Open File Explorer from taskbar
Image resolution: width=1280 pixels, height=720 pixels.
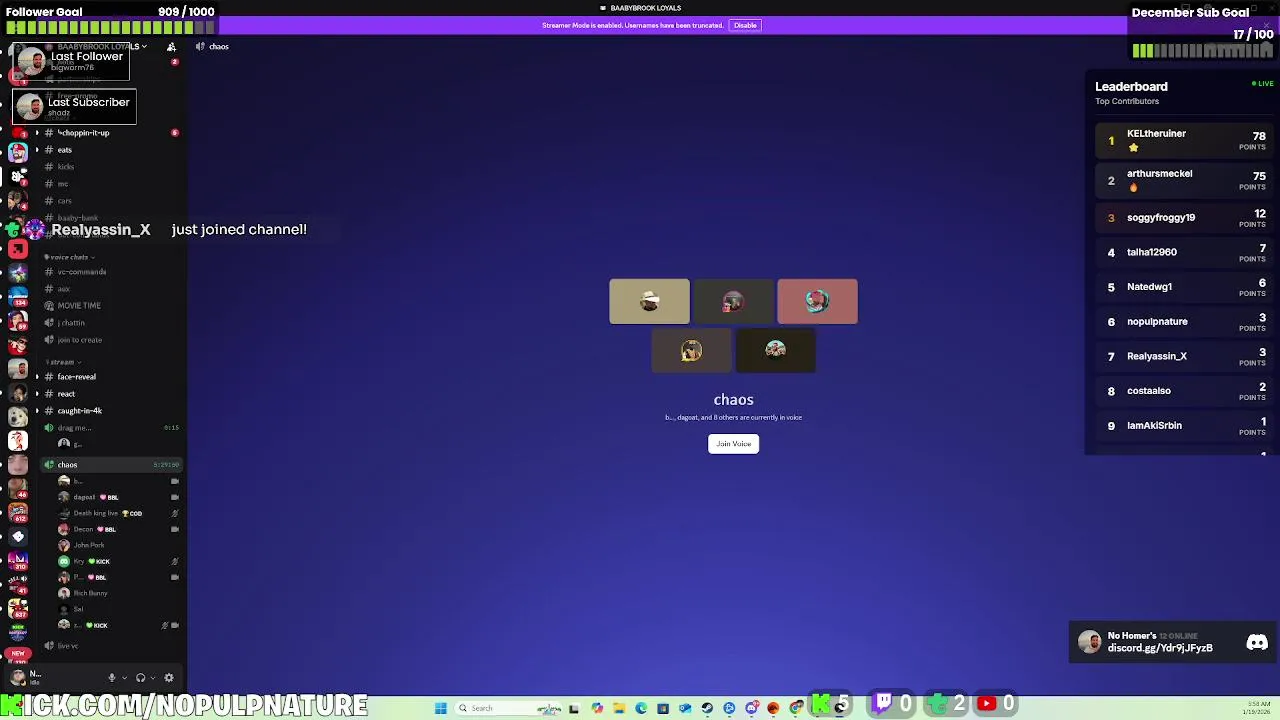(619, 708)
